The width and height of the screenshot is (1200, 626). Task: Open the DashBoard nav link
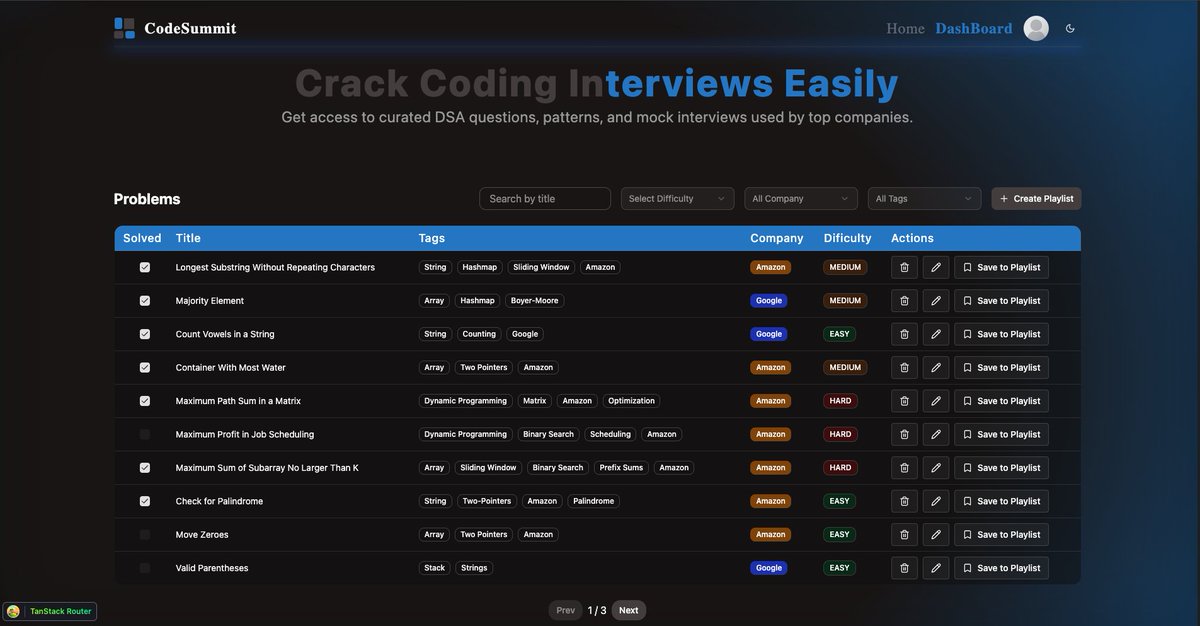pyautogui.click(x=974, y=29)
